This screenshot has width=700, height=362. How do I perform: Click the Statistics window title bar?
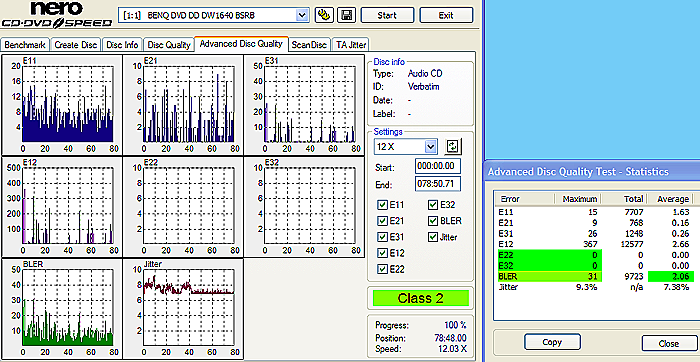[592, 171]
